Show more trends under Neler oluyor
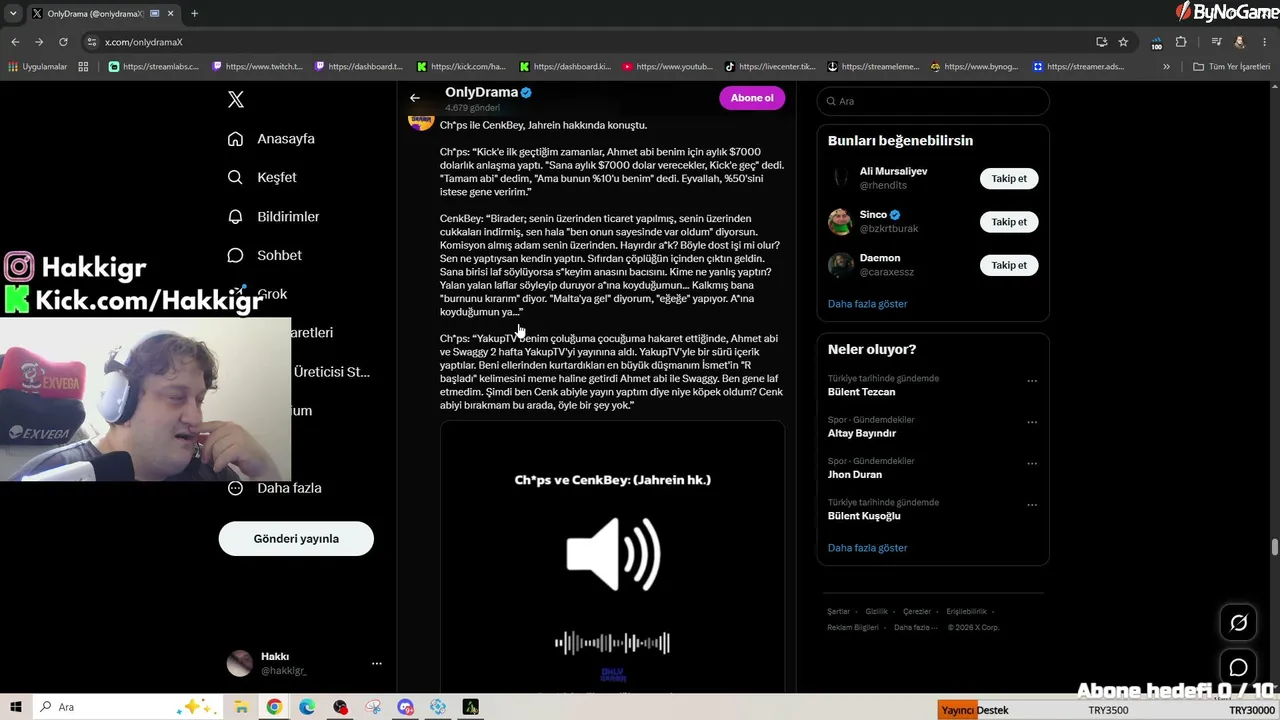 tap(867, 548)
